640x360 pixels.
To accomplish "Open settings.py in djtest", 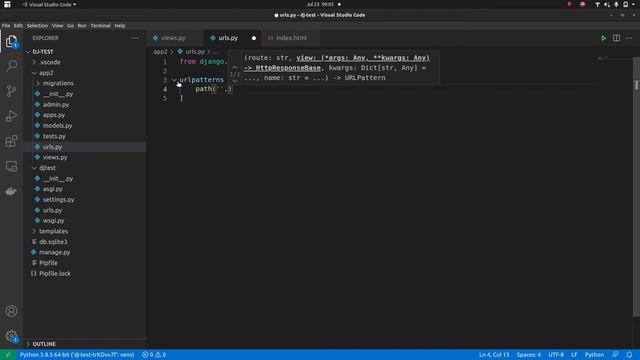I will pos(58,200).
